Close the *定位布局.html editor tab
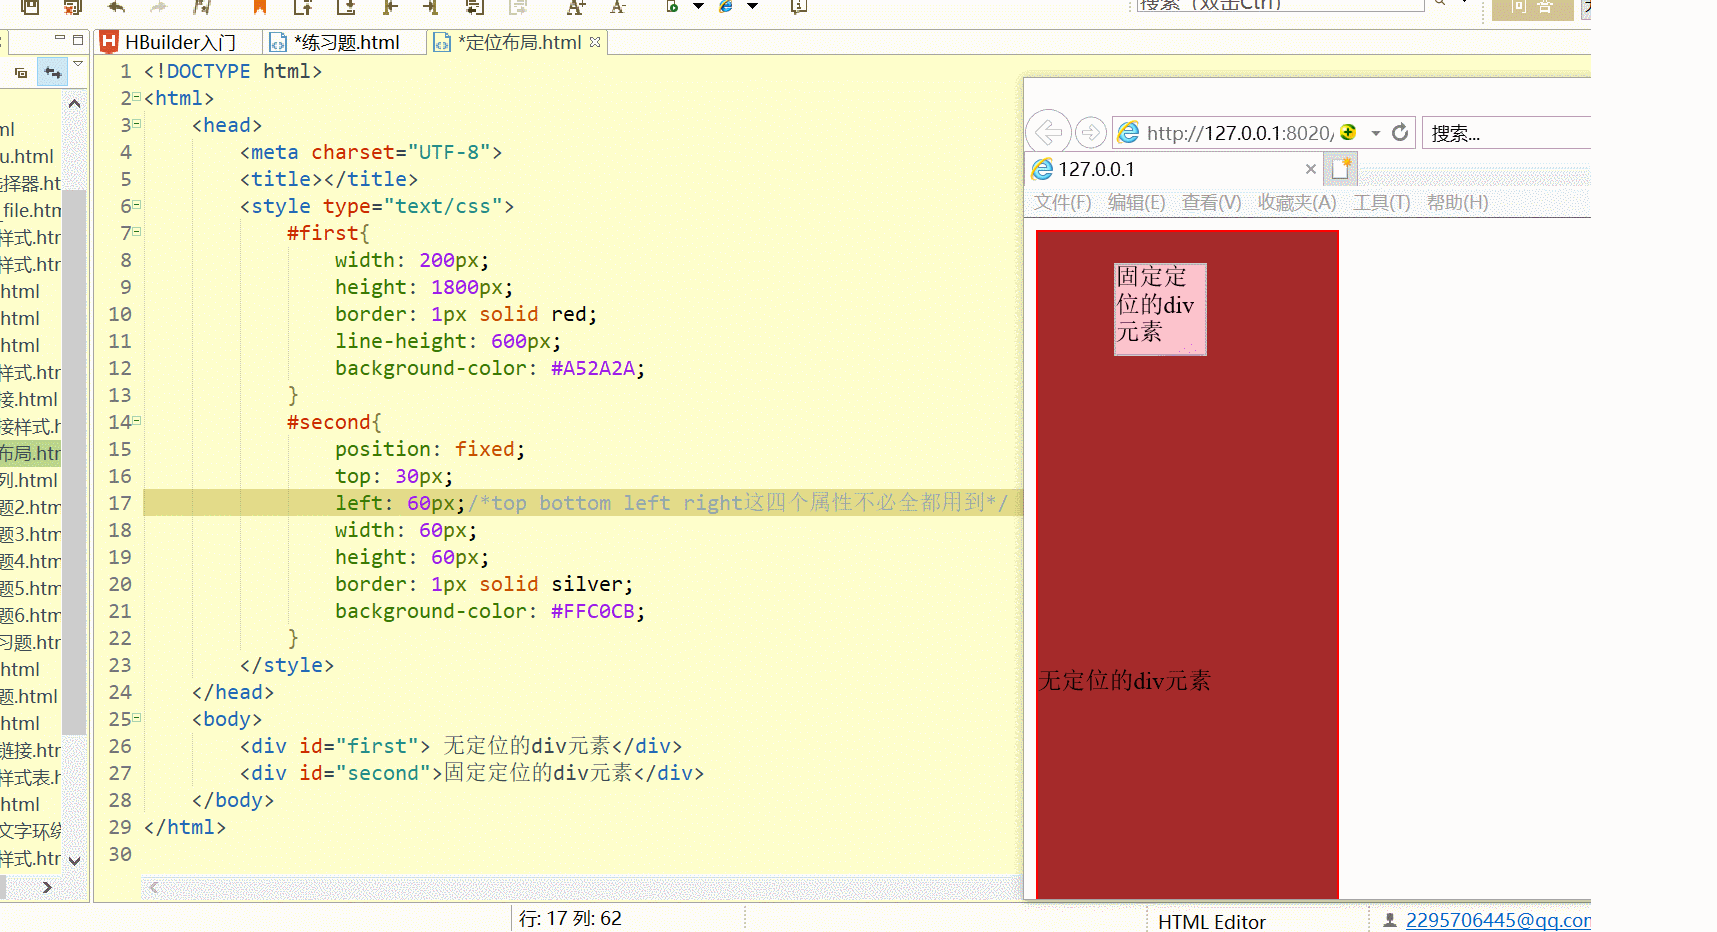This screenshot has width=1717, height=932. pyautogui.click(x=596, y=42)
